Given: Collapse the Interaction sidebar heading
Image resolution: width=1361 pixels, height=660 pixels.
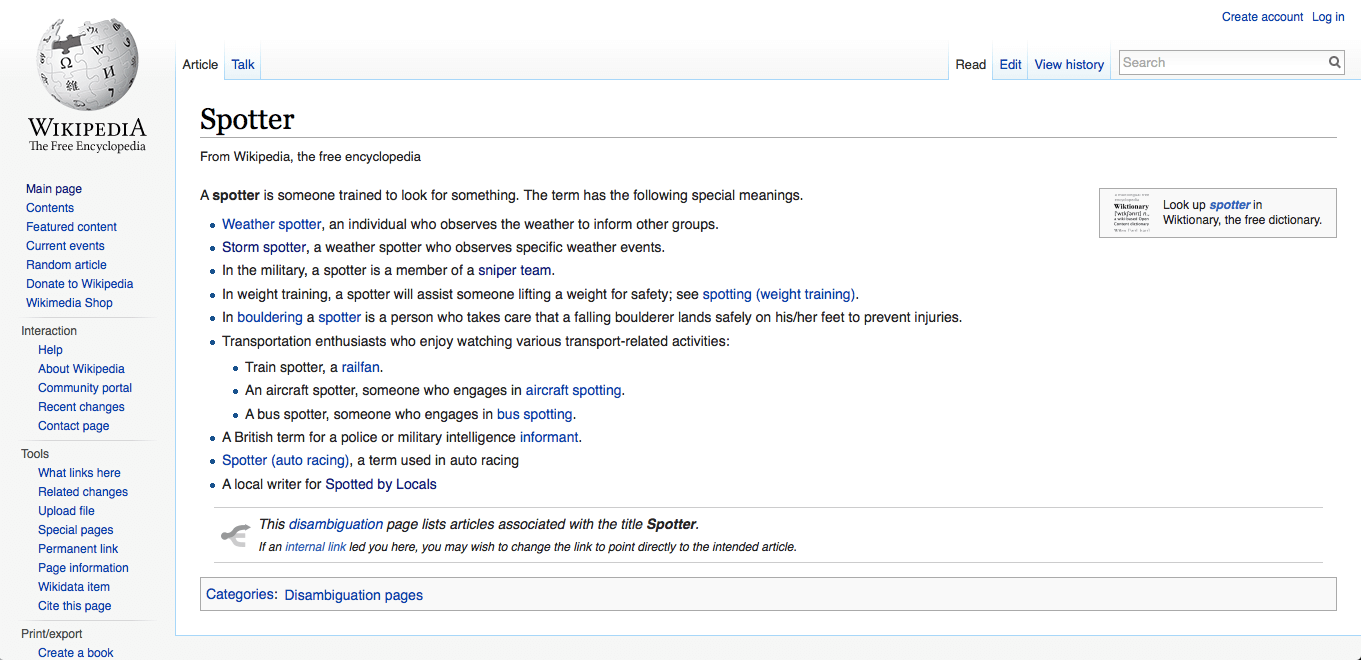Looking at the screenshot, I should pos(49,331).
